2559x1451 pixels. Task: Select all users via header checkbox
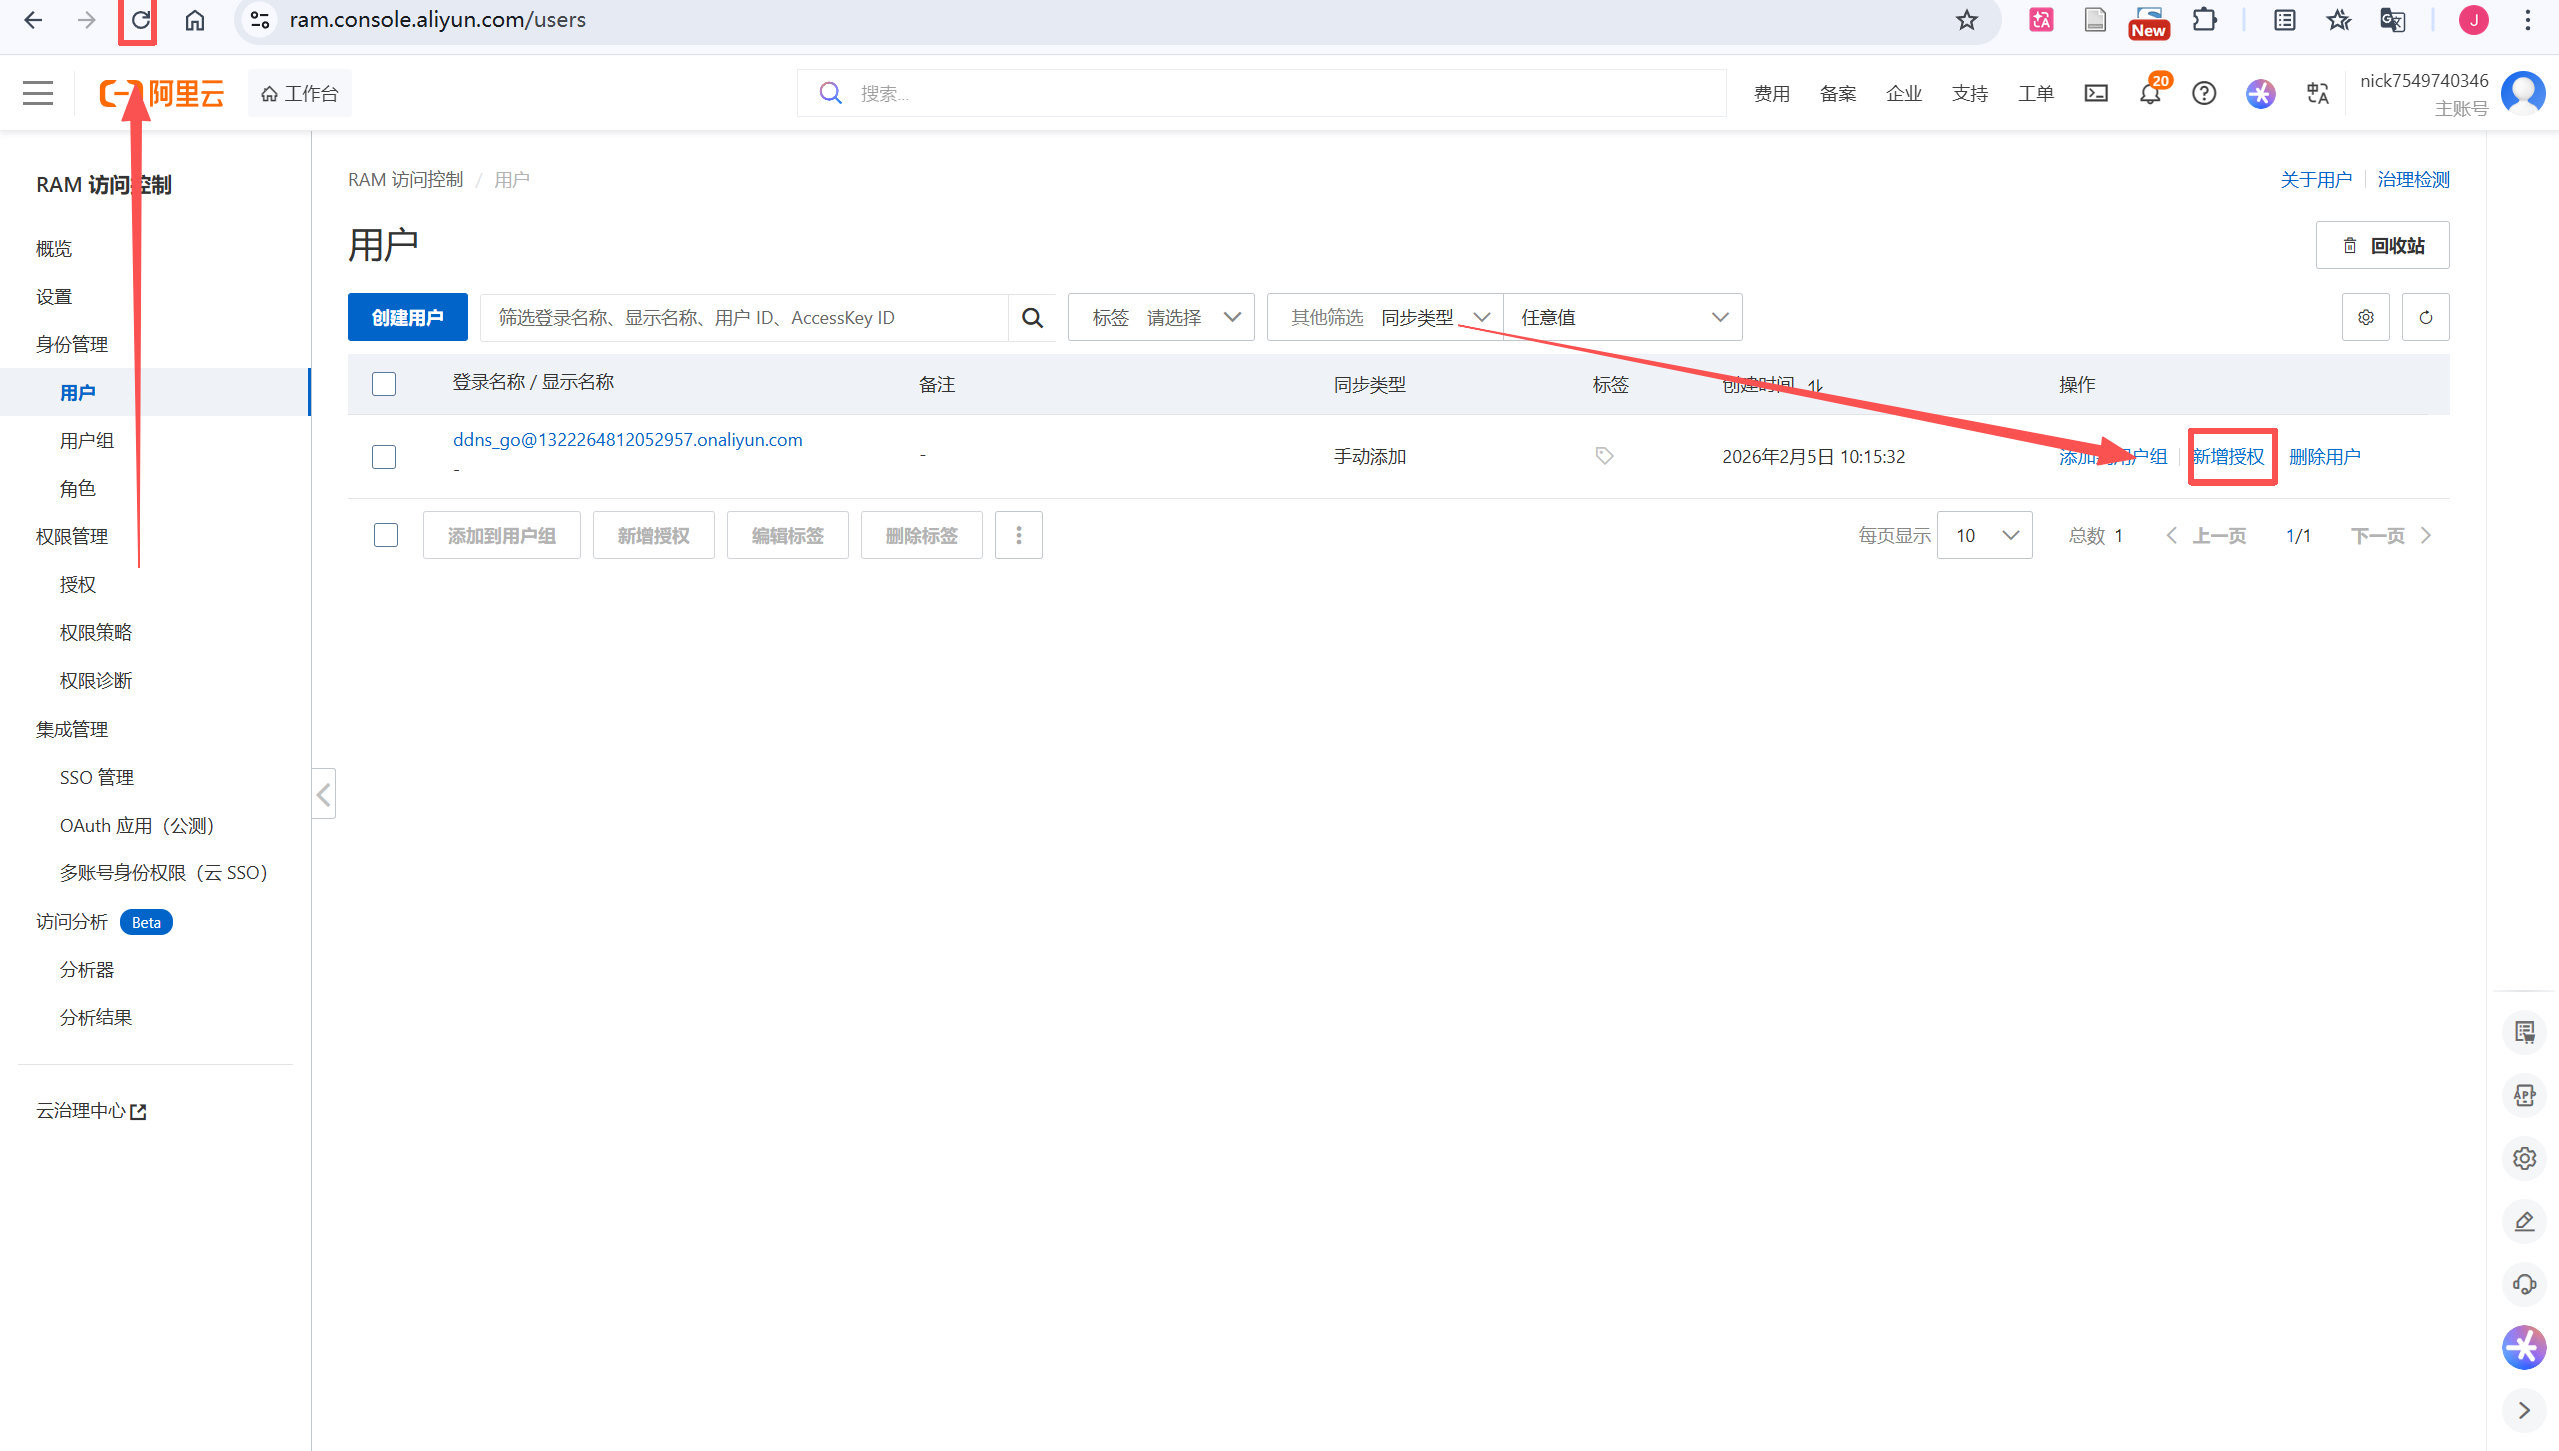384,384
